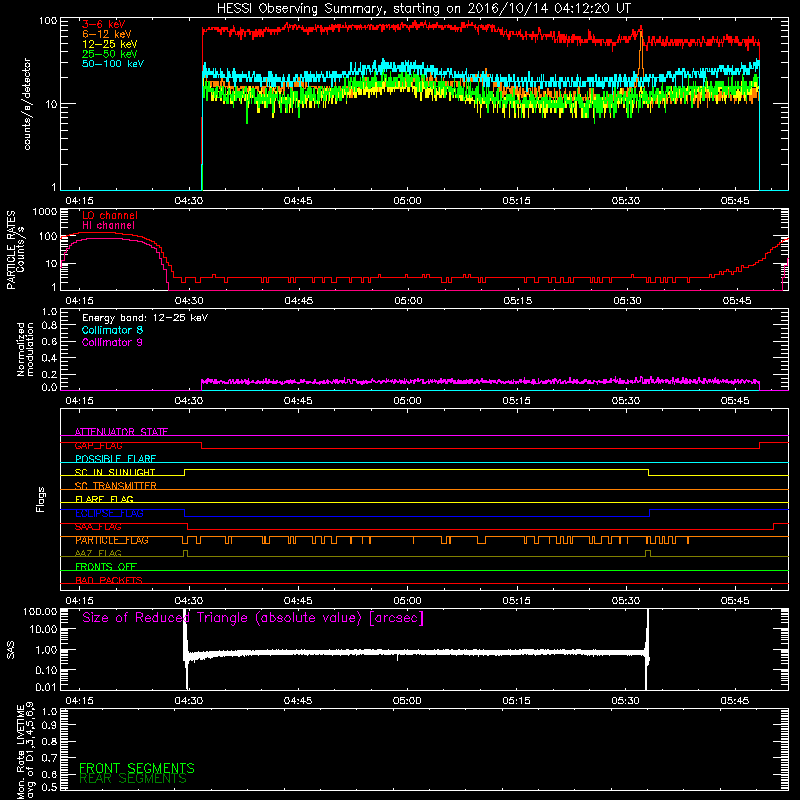The width and height of the screenshot is (800, 800).
Task: Click the SAA_FLAG label
Action: coord(98,527)
